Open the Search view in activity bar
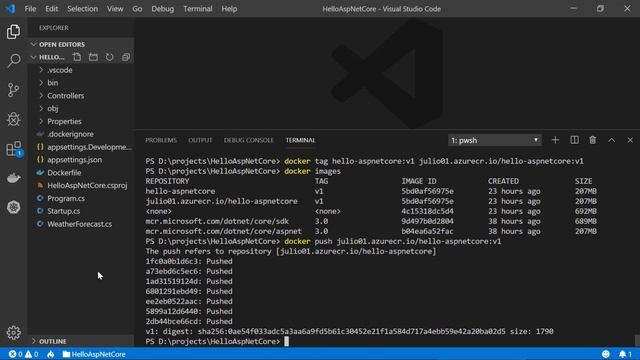Screen dimensions: 640x360 [13, 61]
